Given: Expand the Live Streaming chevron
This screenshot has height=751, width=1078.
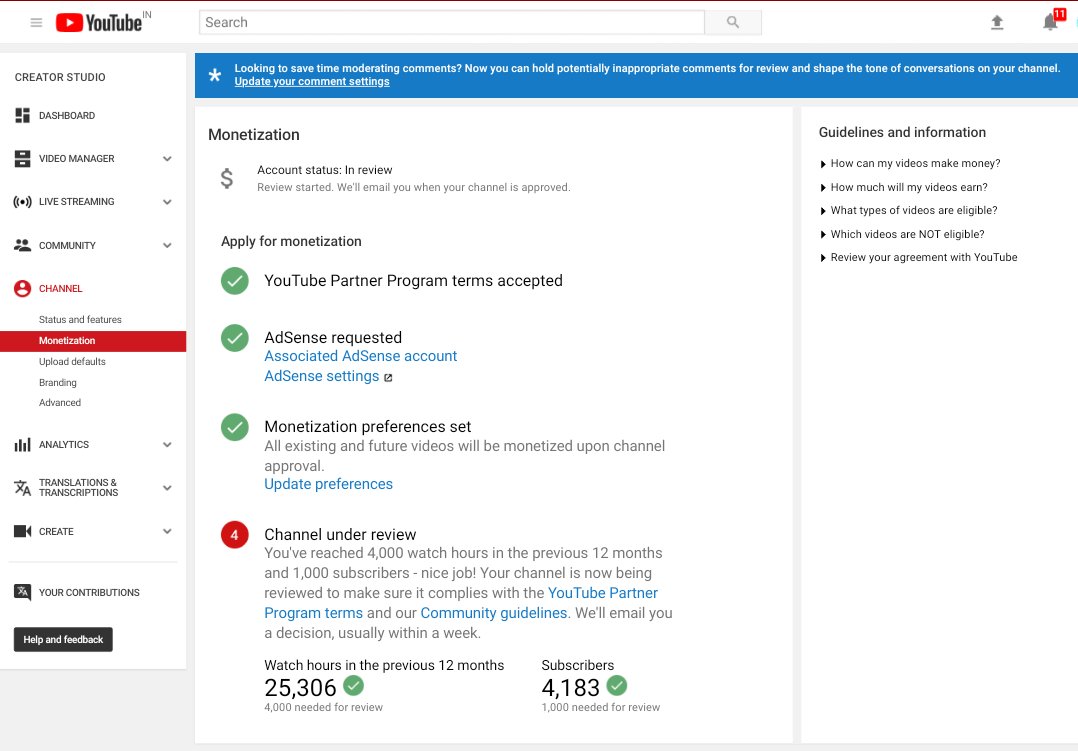Looking at the screenshot, I should [167, 202].
